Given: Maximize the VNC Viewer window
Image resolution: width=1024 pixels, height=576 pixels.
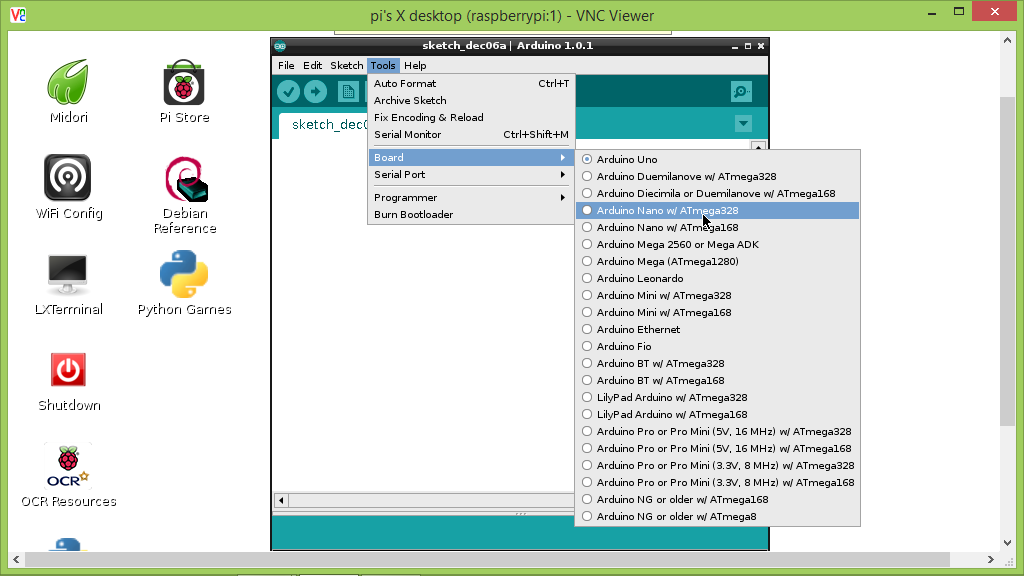Looking at the screenshot, I should pyautogui.click(x=959, y=12).
